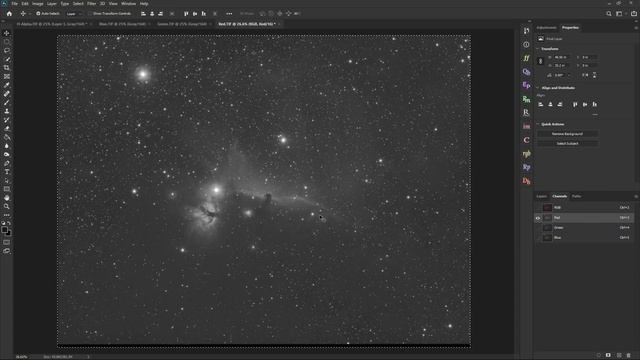This screenshot has height=360, width=640.
Task: Open the Auto-Select Layer dropdown
Action: (74, 13)
